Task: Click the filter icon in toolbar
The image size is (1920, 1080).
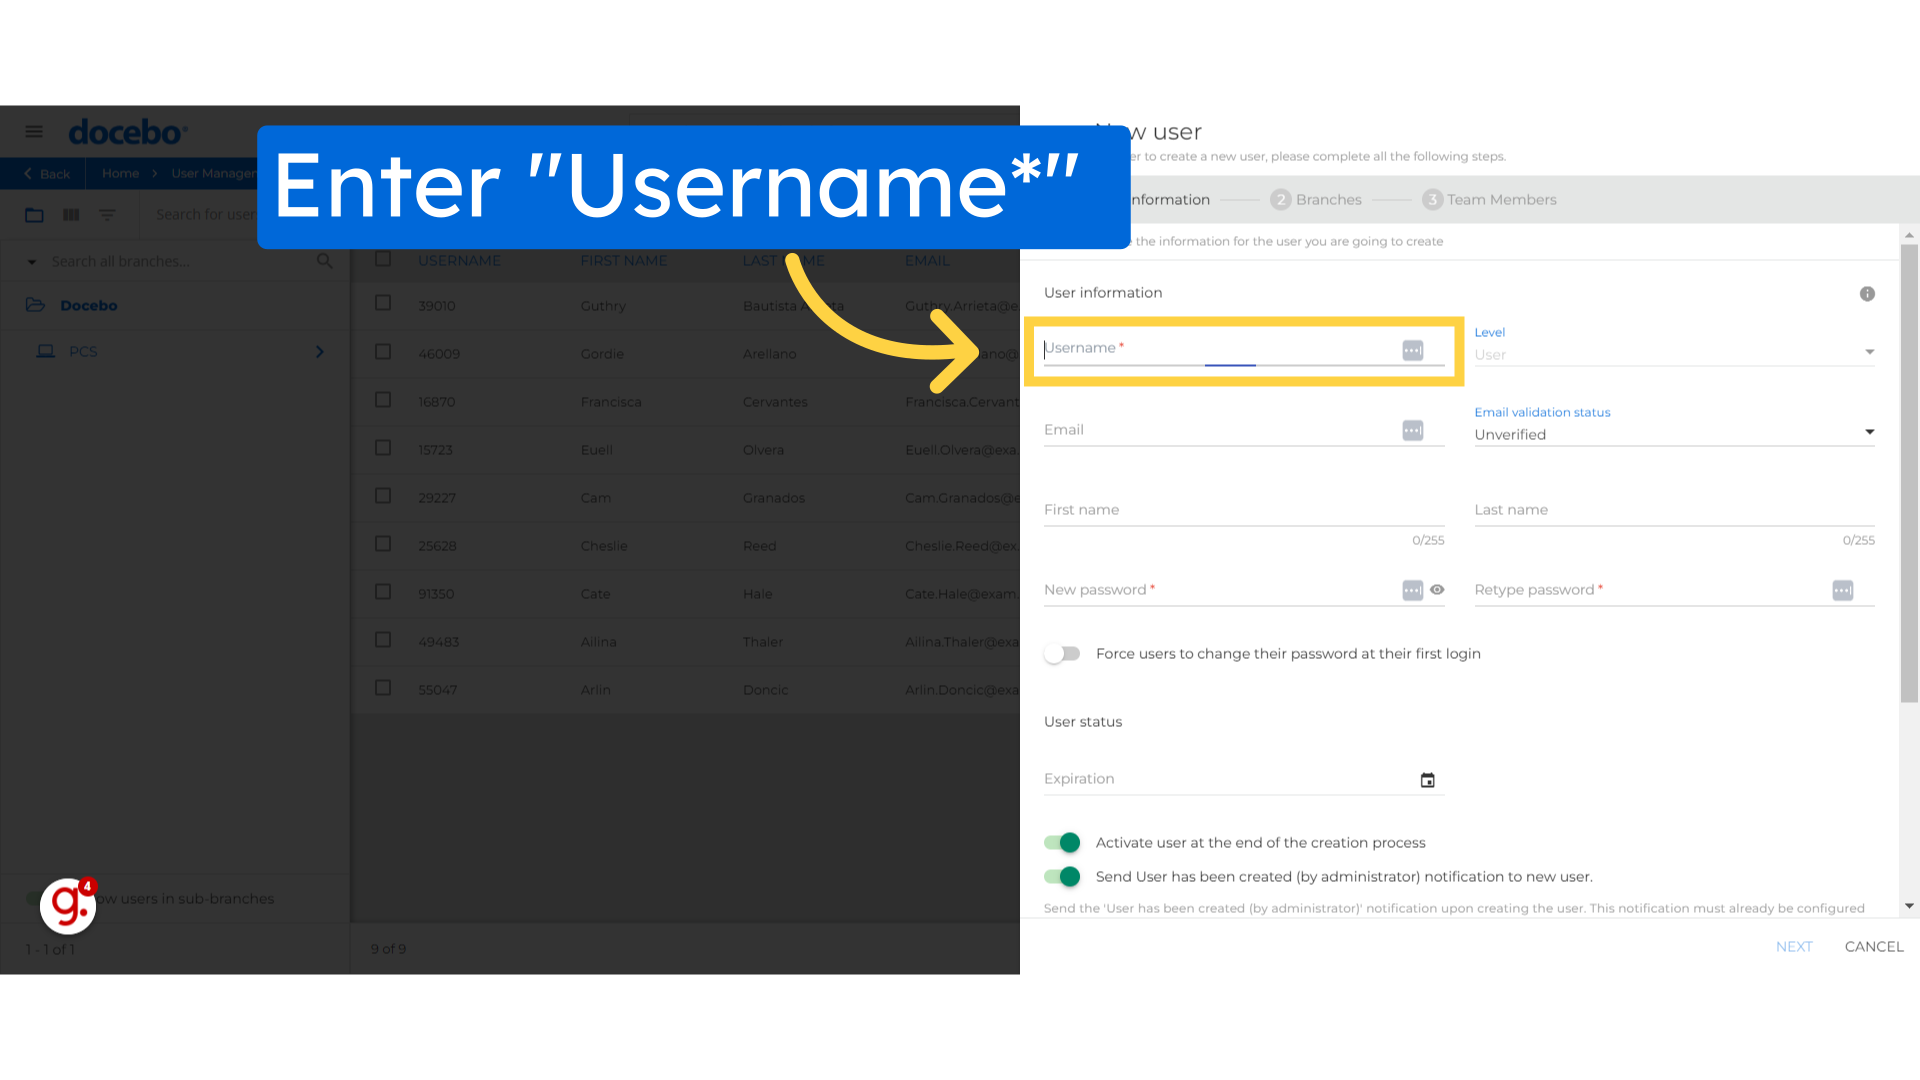Action: (x=107, y=215)
